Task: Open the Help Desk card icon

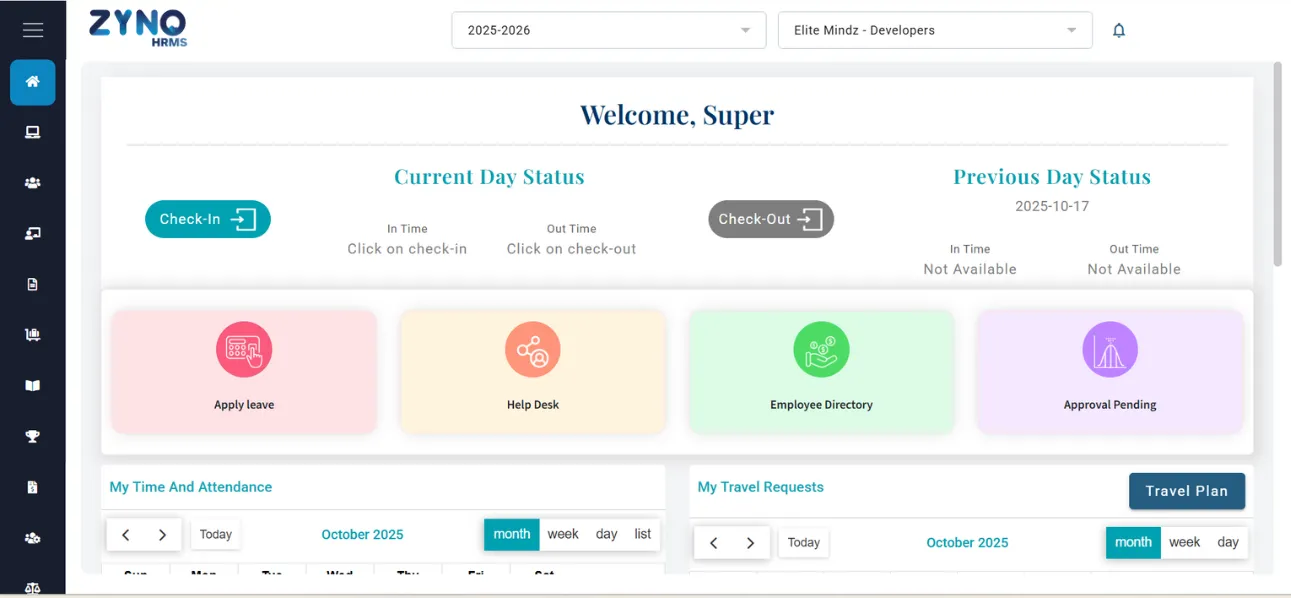Action: 532,349
